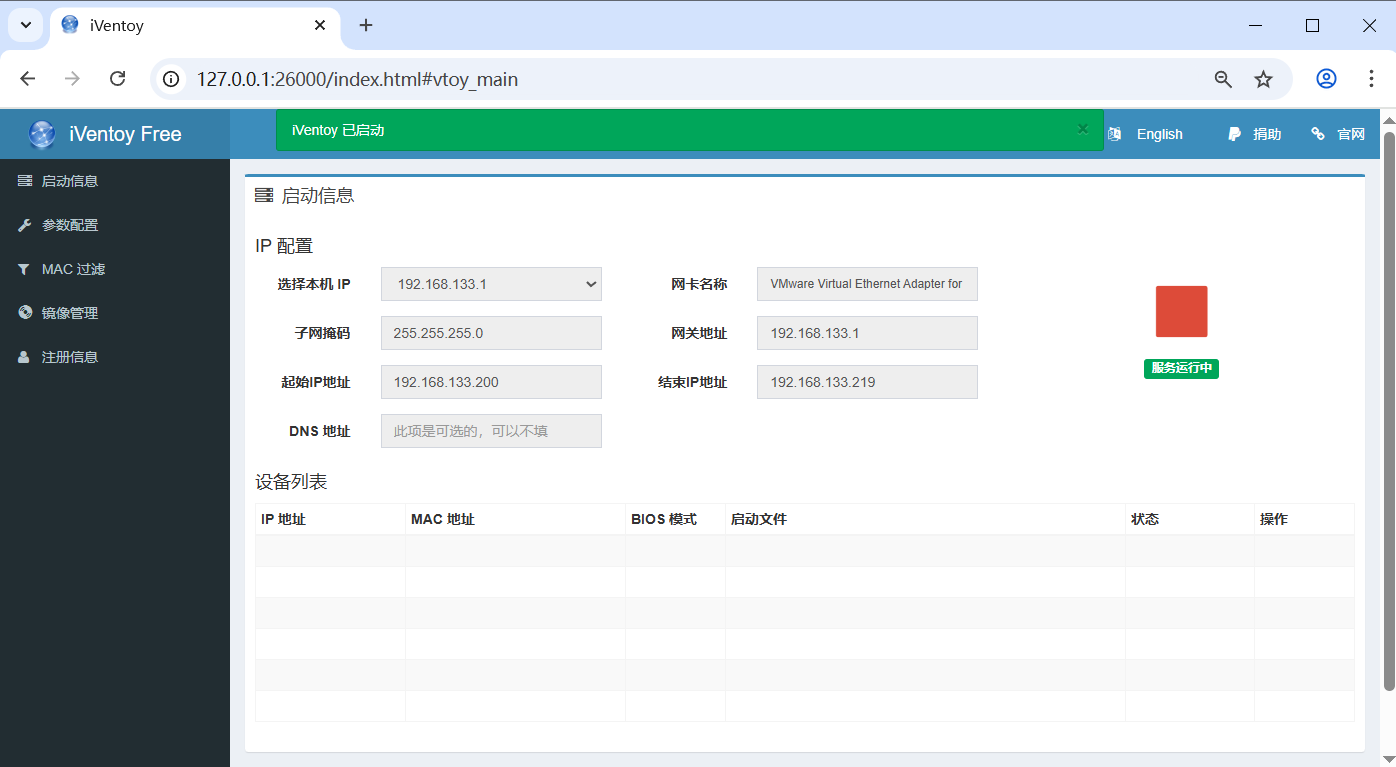Click the 启动信息 sidebar icon

(x=25, y=181)
